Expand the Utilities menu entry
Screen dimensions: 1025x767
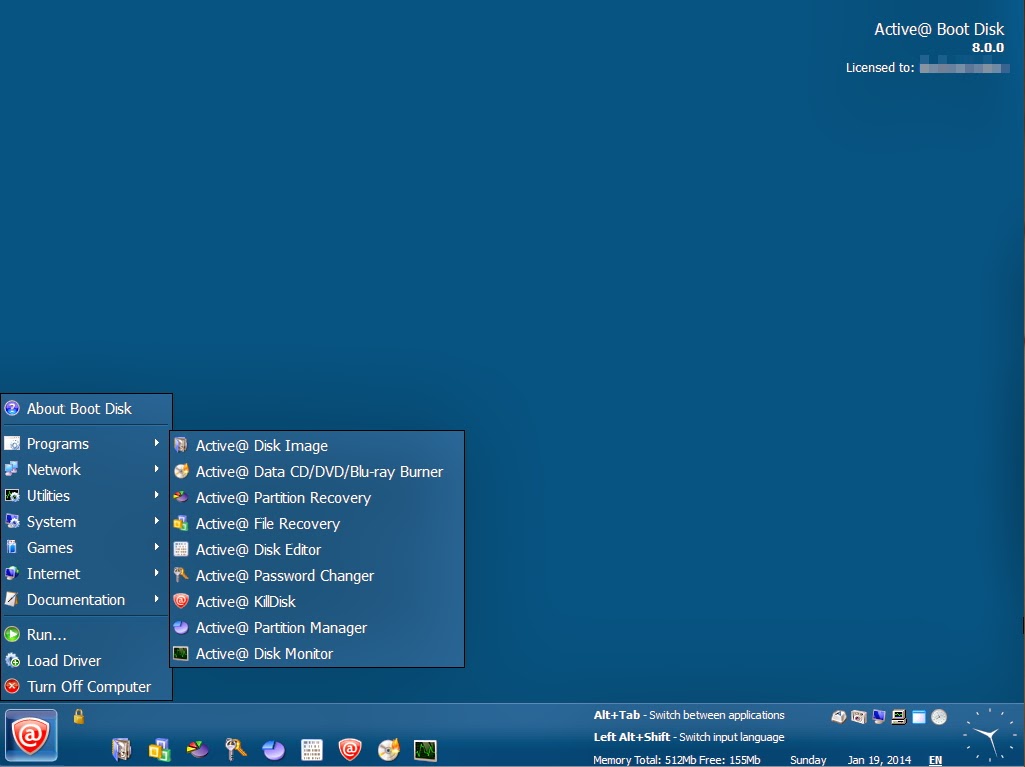(x=47, y=495)
